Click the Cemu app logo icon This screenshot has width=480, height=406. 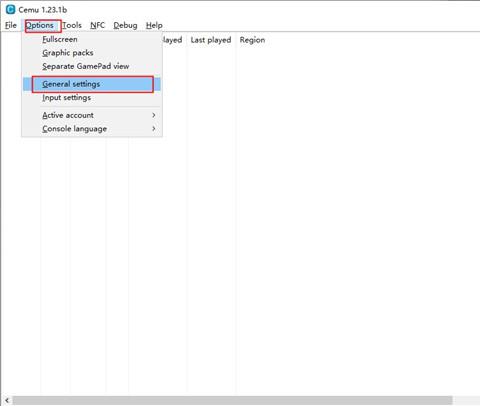point(10,9)
